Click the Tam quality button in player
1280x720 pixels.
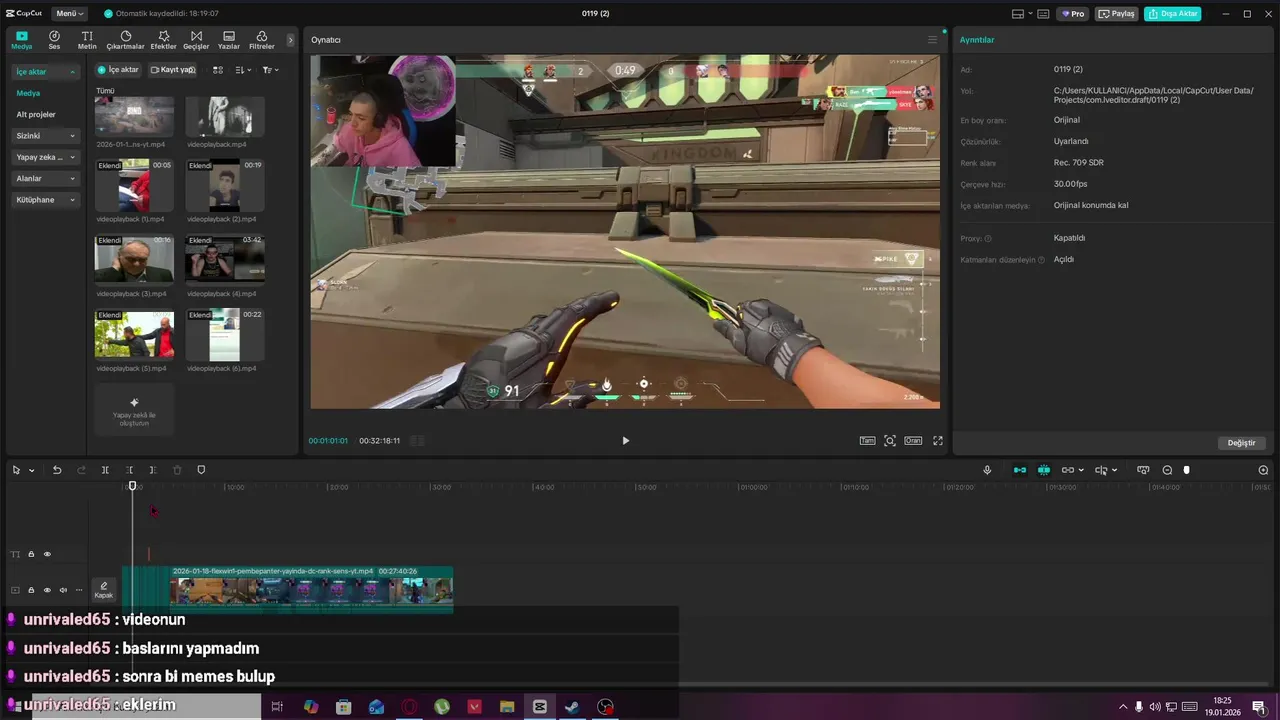pos(867,441)
